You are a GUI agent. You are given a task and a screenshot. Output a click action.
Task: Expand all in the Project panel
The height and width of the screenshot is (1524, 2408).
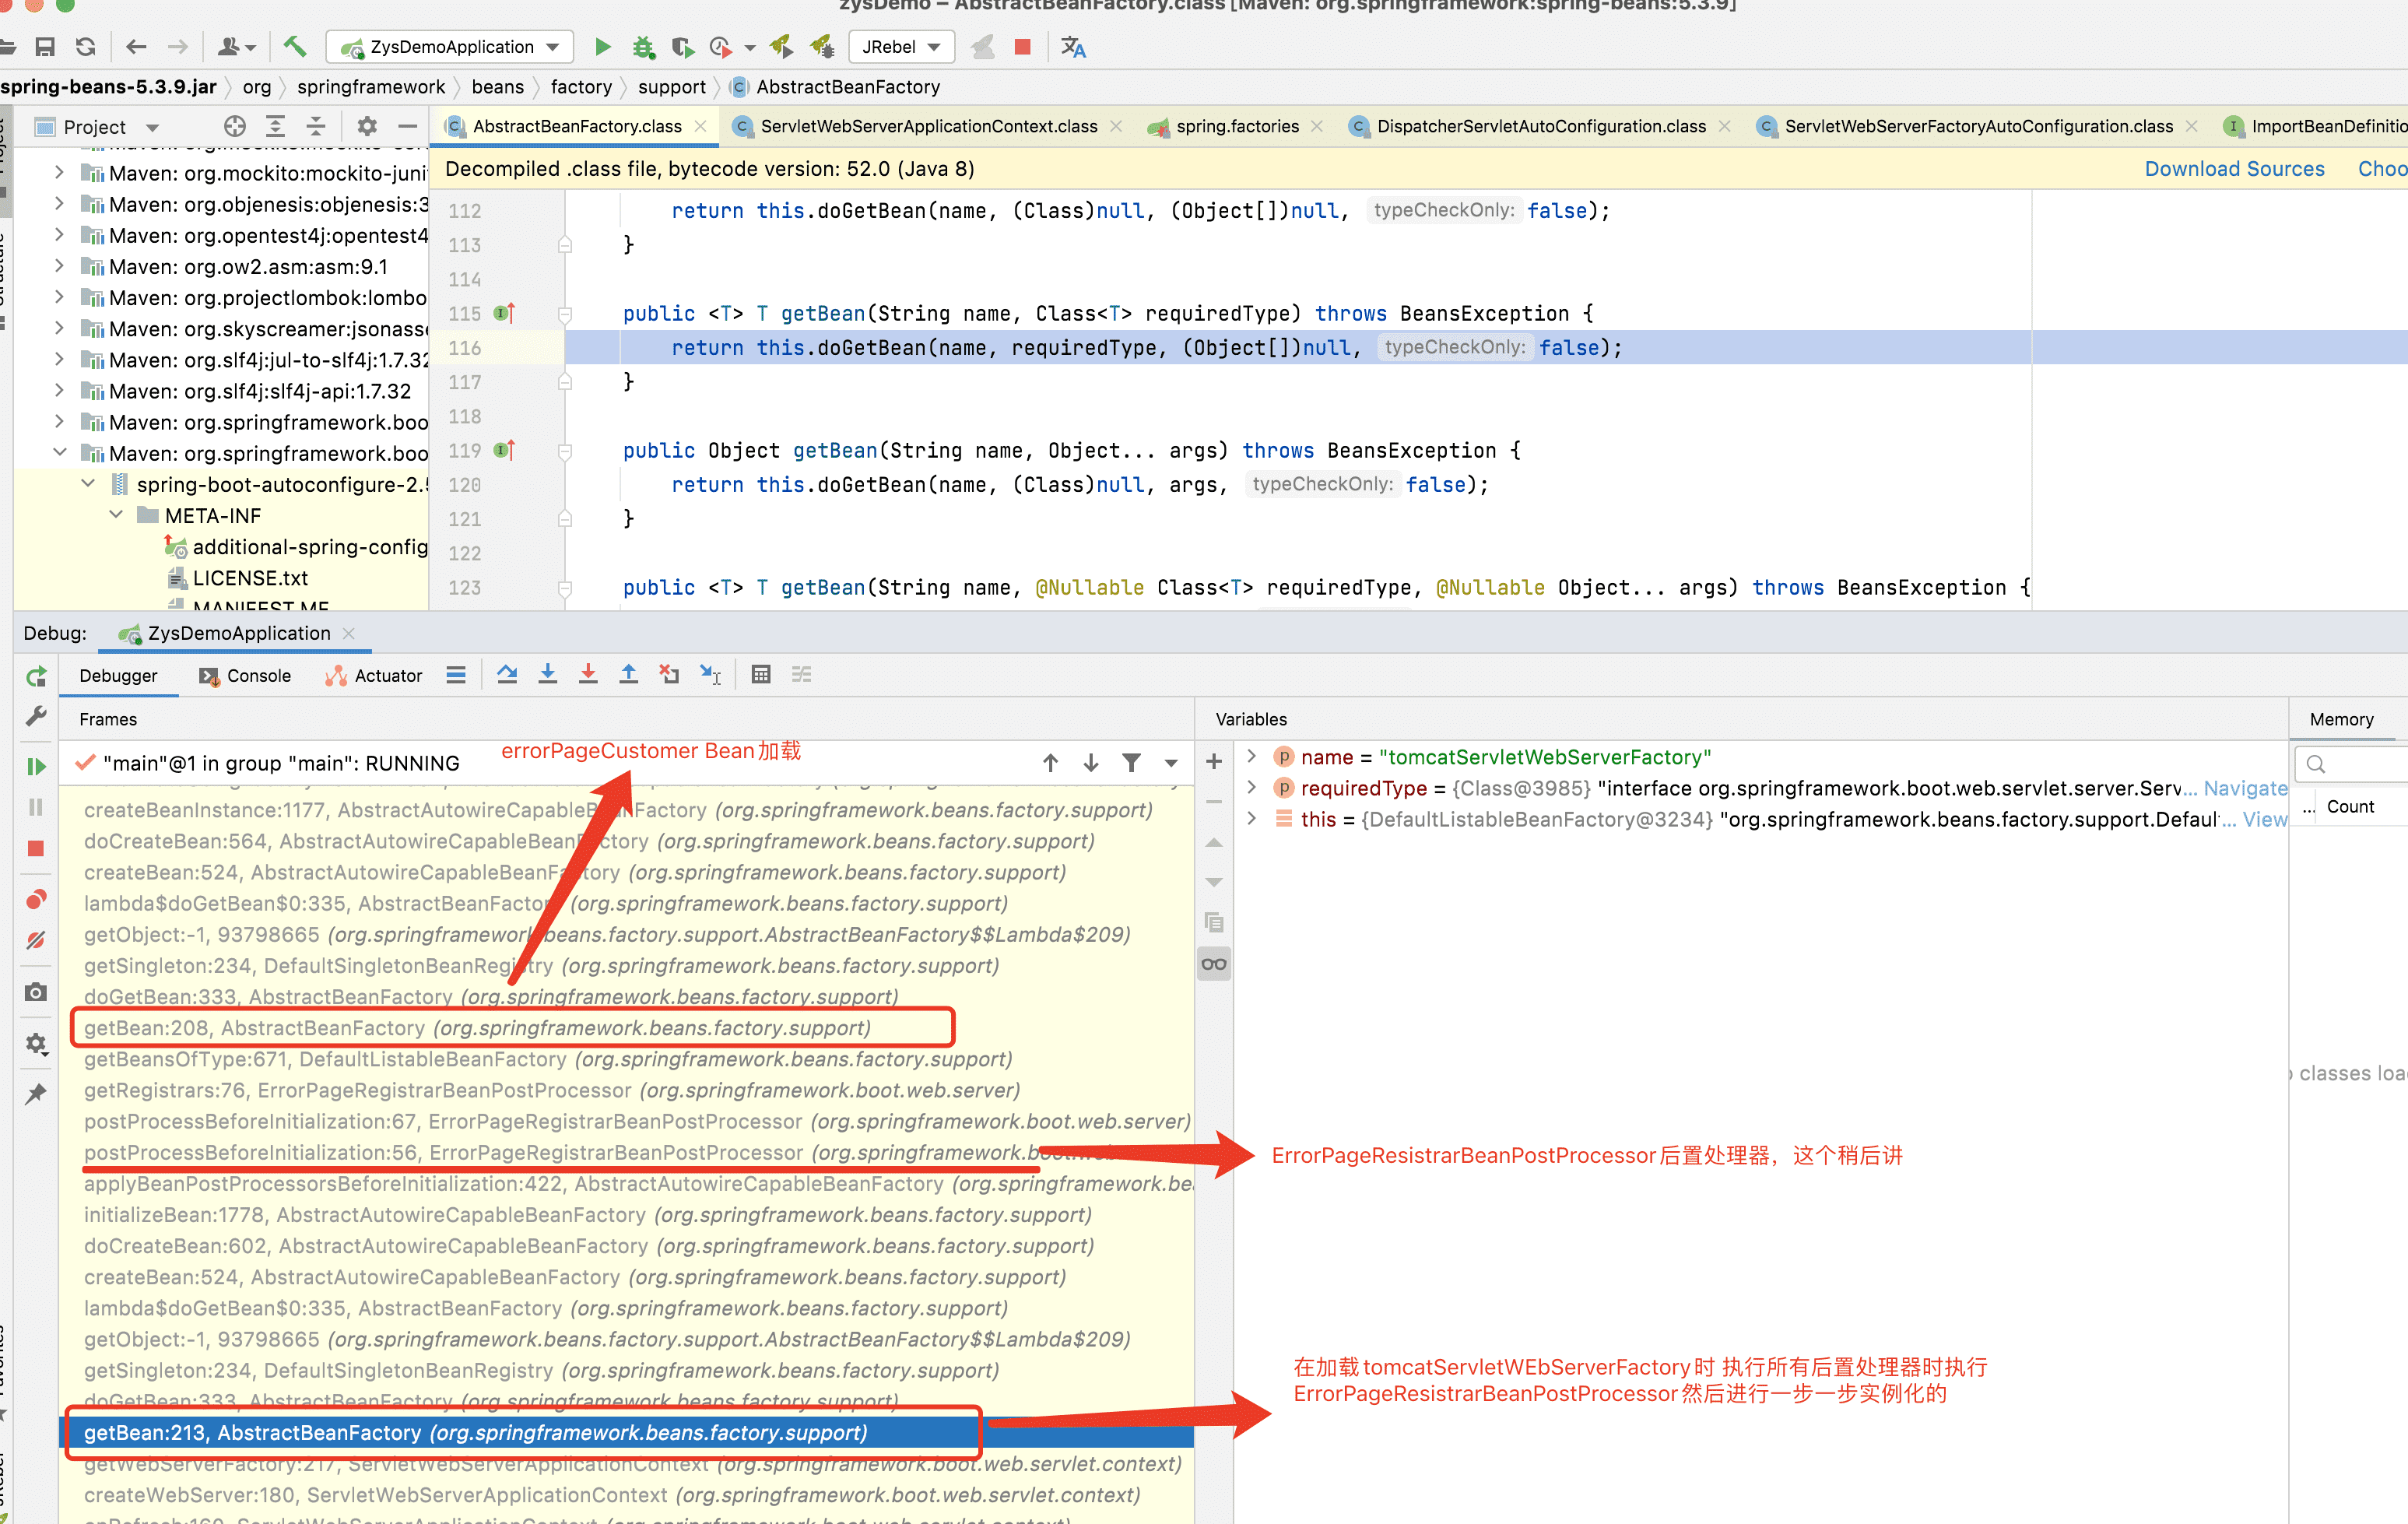(275, 126)
